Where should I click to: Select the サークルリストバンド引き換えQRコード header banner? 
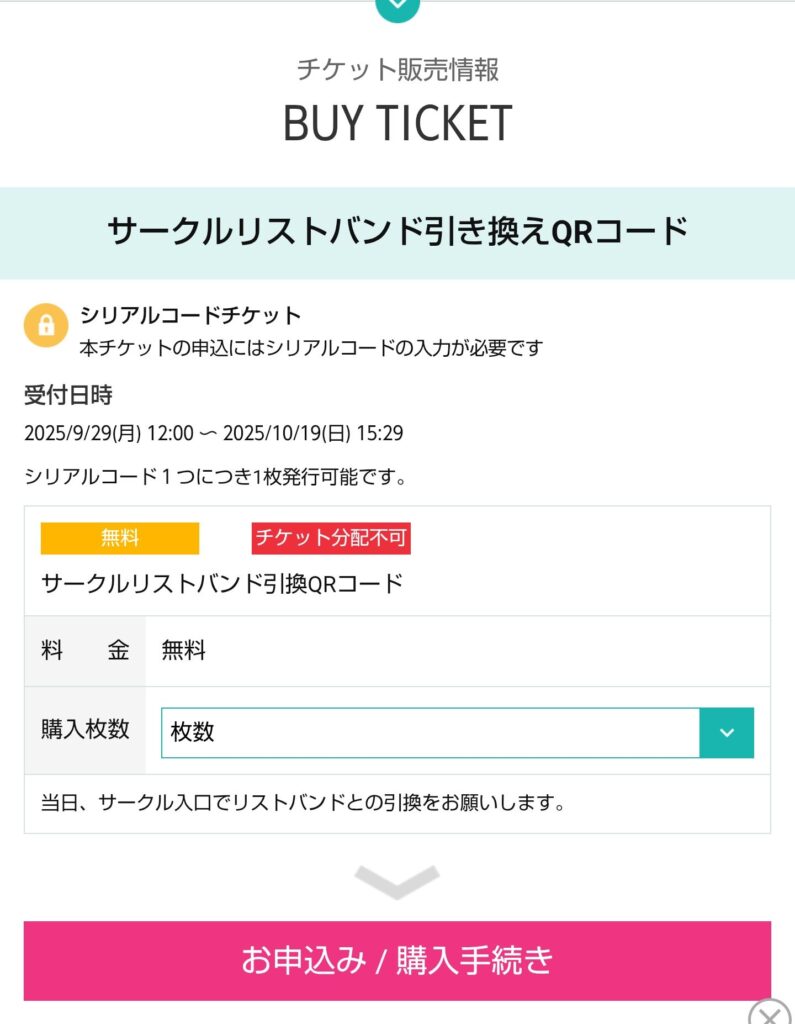point(397,232)
